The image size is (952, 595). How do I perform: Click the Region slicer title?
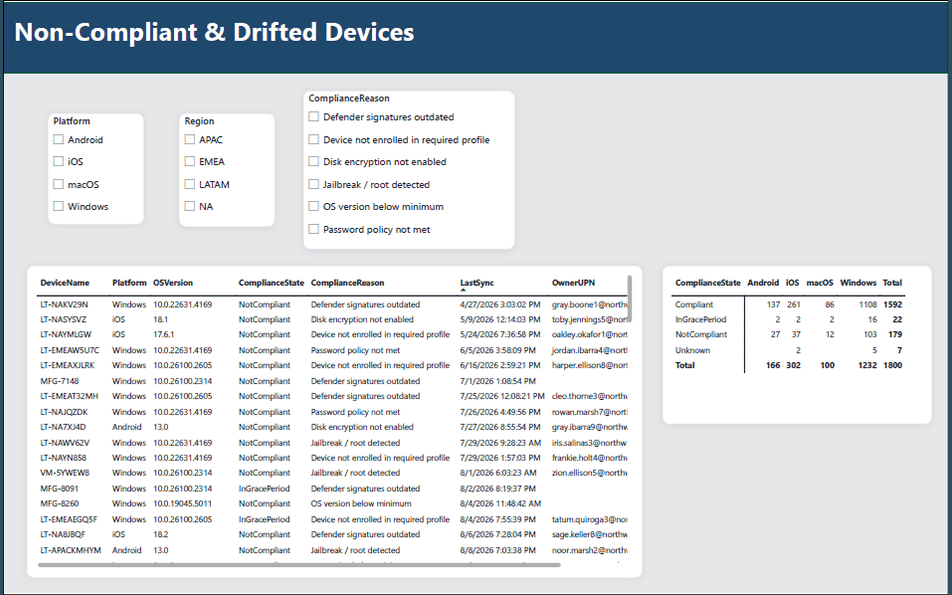coord(199,121)
